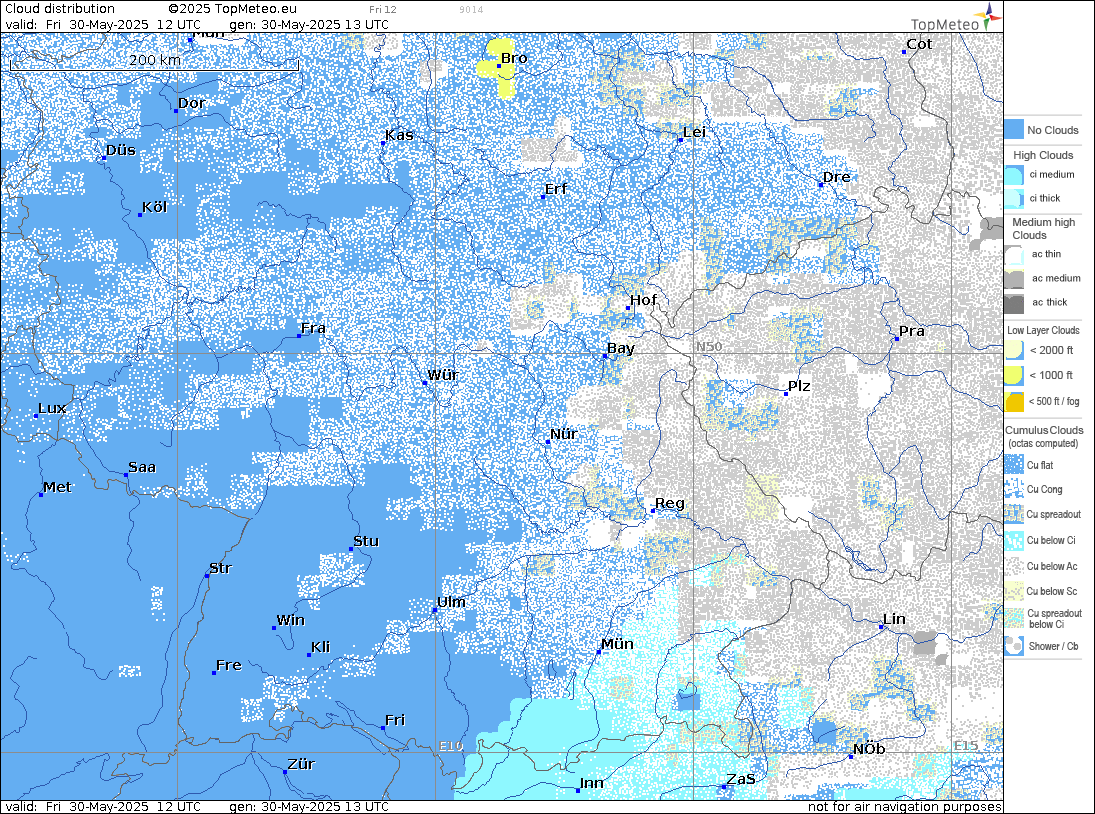Click the < 2000 ft low cloud swatch
The image size is (1095, 814).
click(x=1014, y=350)
